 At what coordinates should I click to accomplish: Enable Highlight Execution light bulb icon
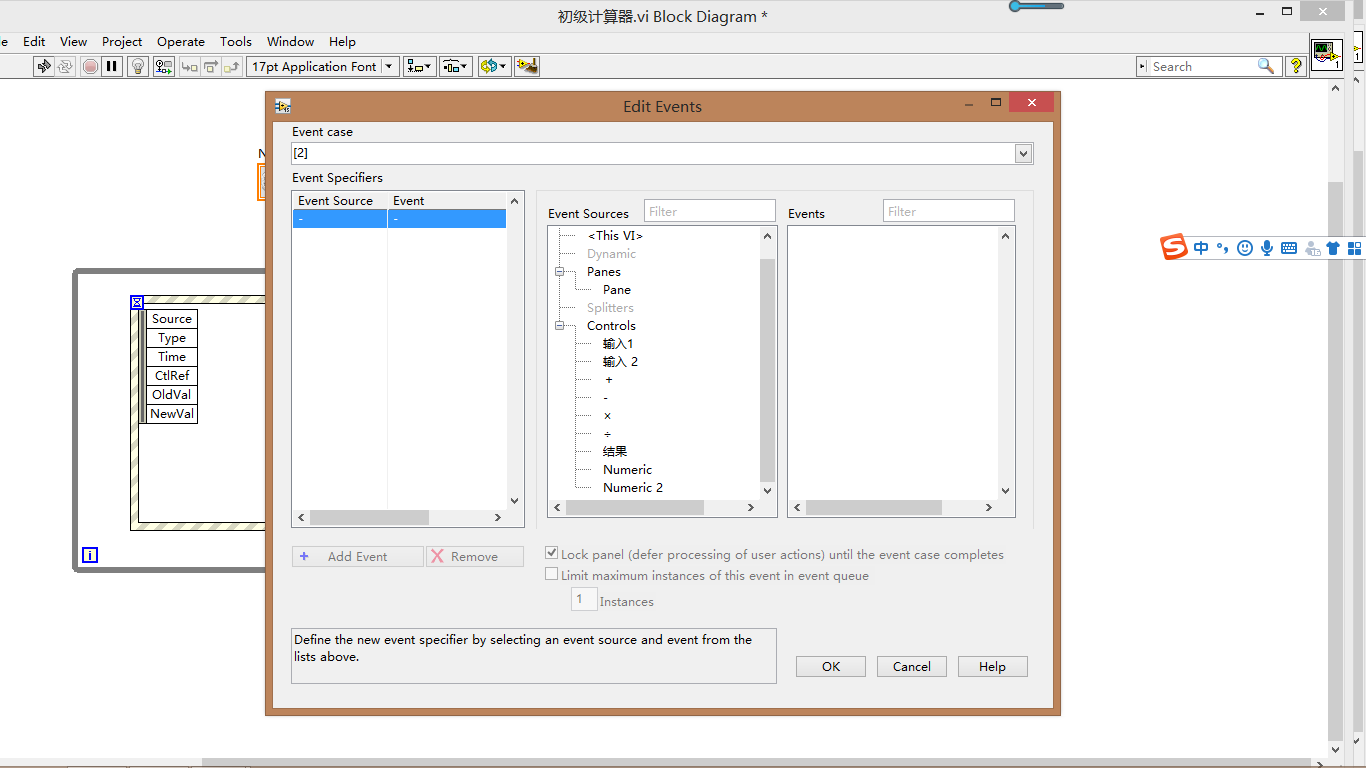point(137,66)
